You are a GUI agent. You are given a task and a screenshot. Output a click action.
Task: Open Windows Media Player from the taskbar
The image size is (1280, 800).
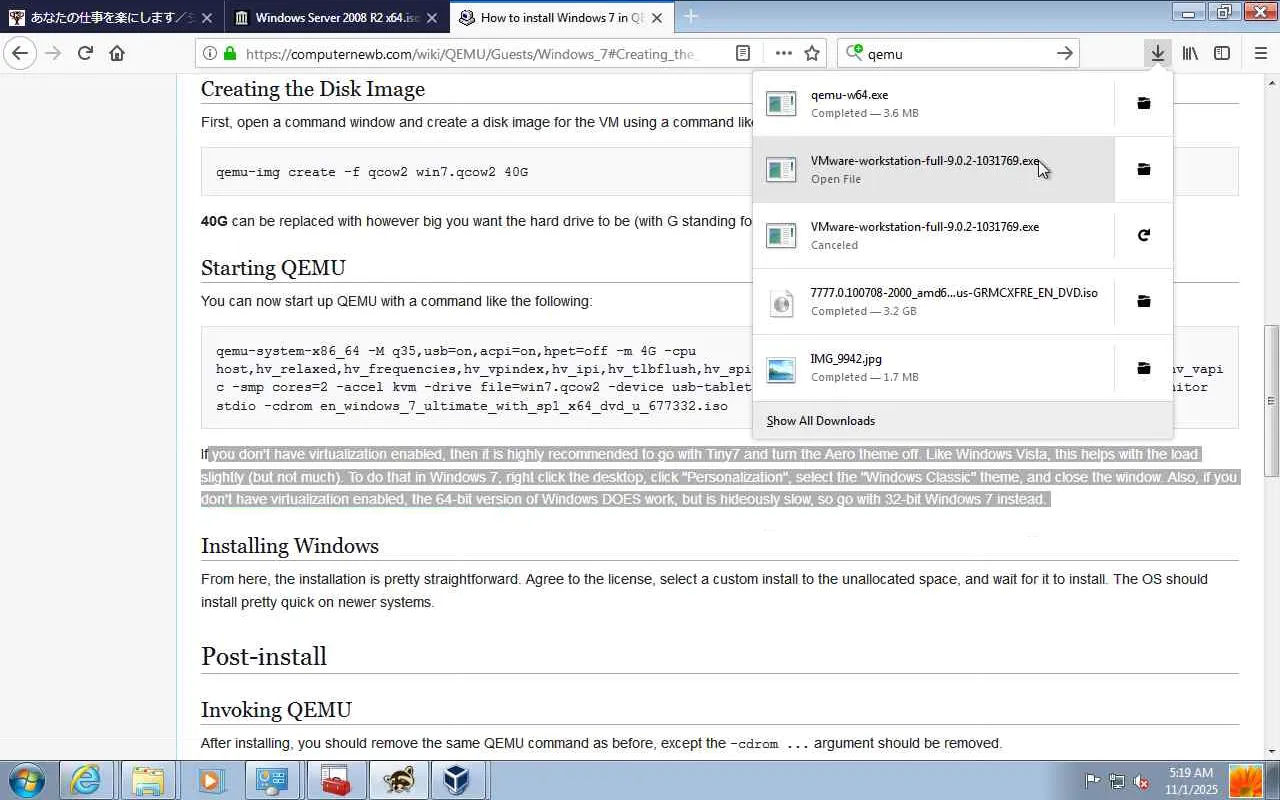tap(210, 780)
